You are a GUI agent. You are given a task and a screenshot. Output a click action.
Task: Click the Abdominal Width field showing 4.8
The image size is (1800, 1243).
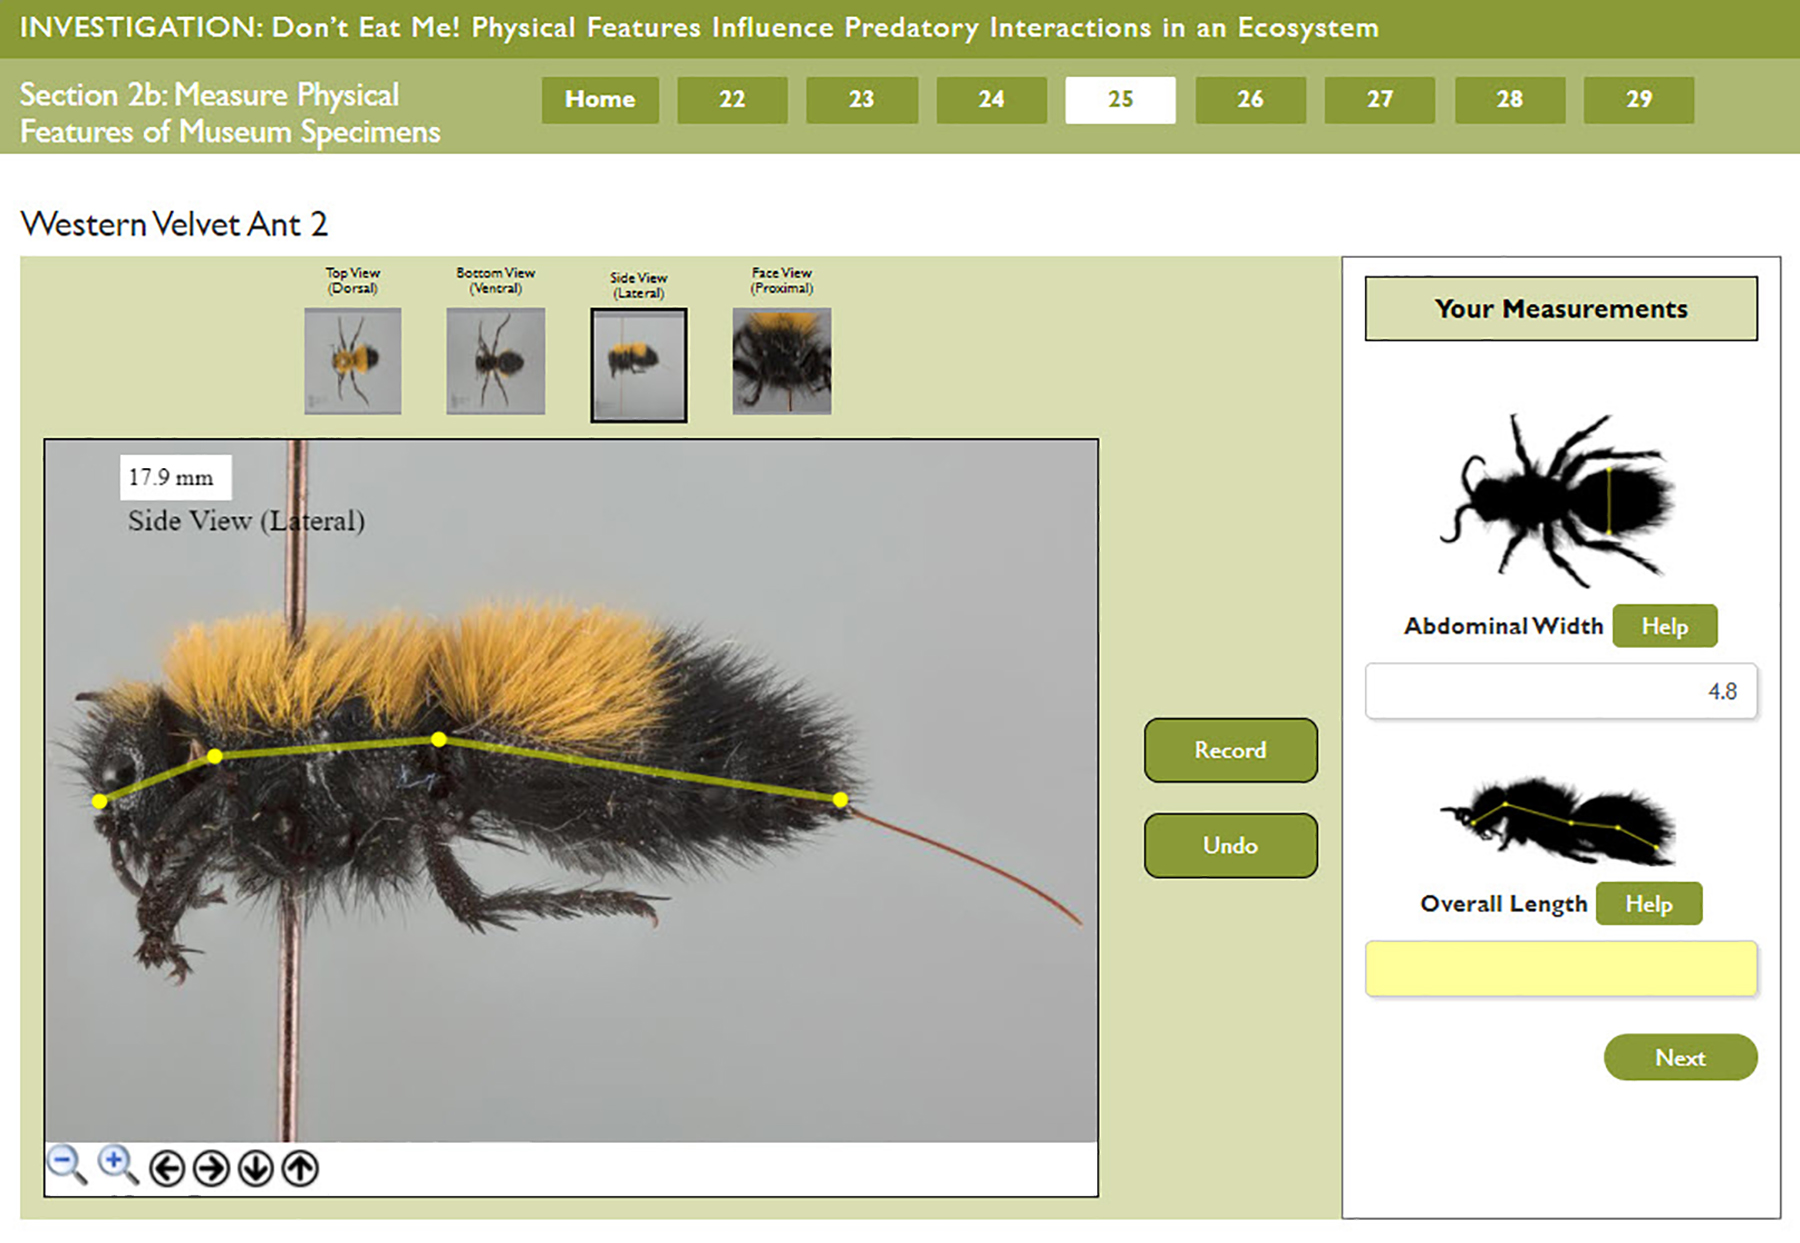click(x=1561, y=691)
